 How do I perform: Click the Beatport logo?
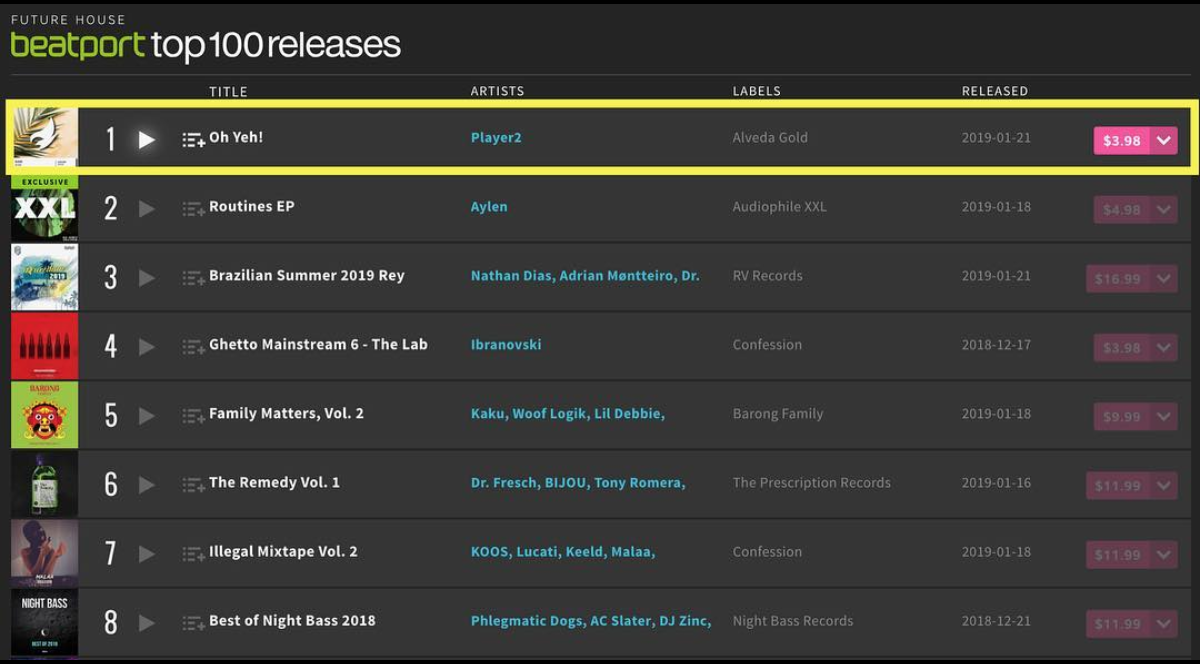click(x=78, y=45)
